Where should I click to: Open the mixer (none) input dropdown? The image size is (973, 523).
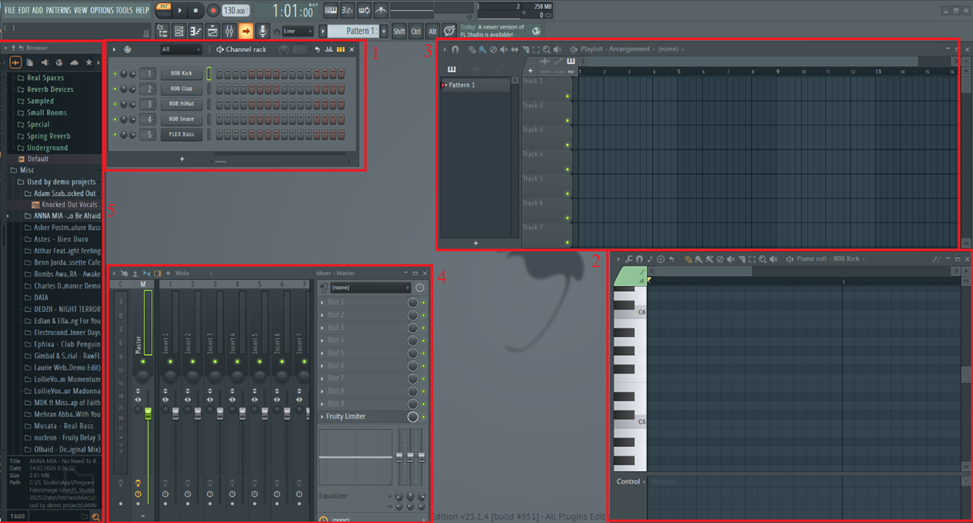click(370, 288)
